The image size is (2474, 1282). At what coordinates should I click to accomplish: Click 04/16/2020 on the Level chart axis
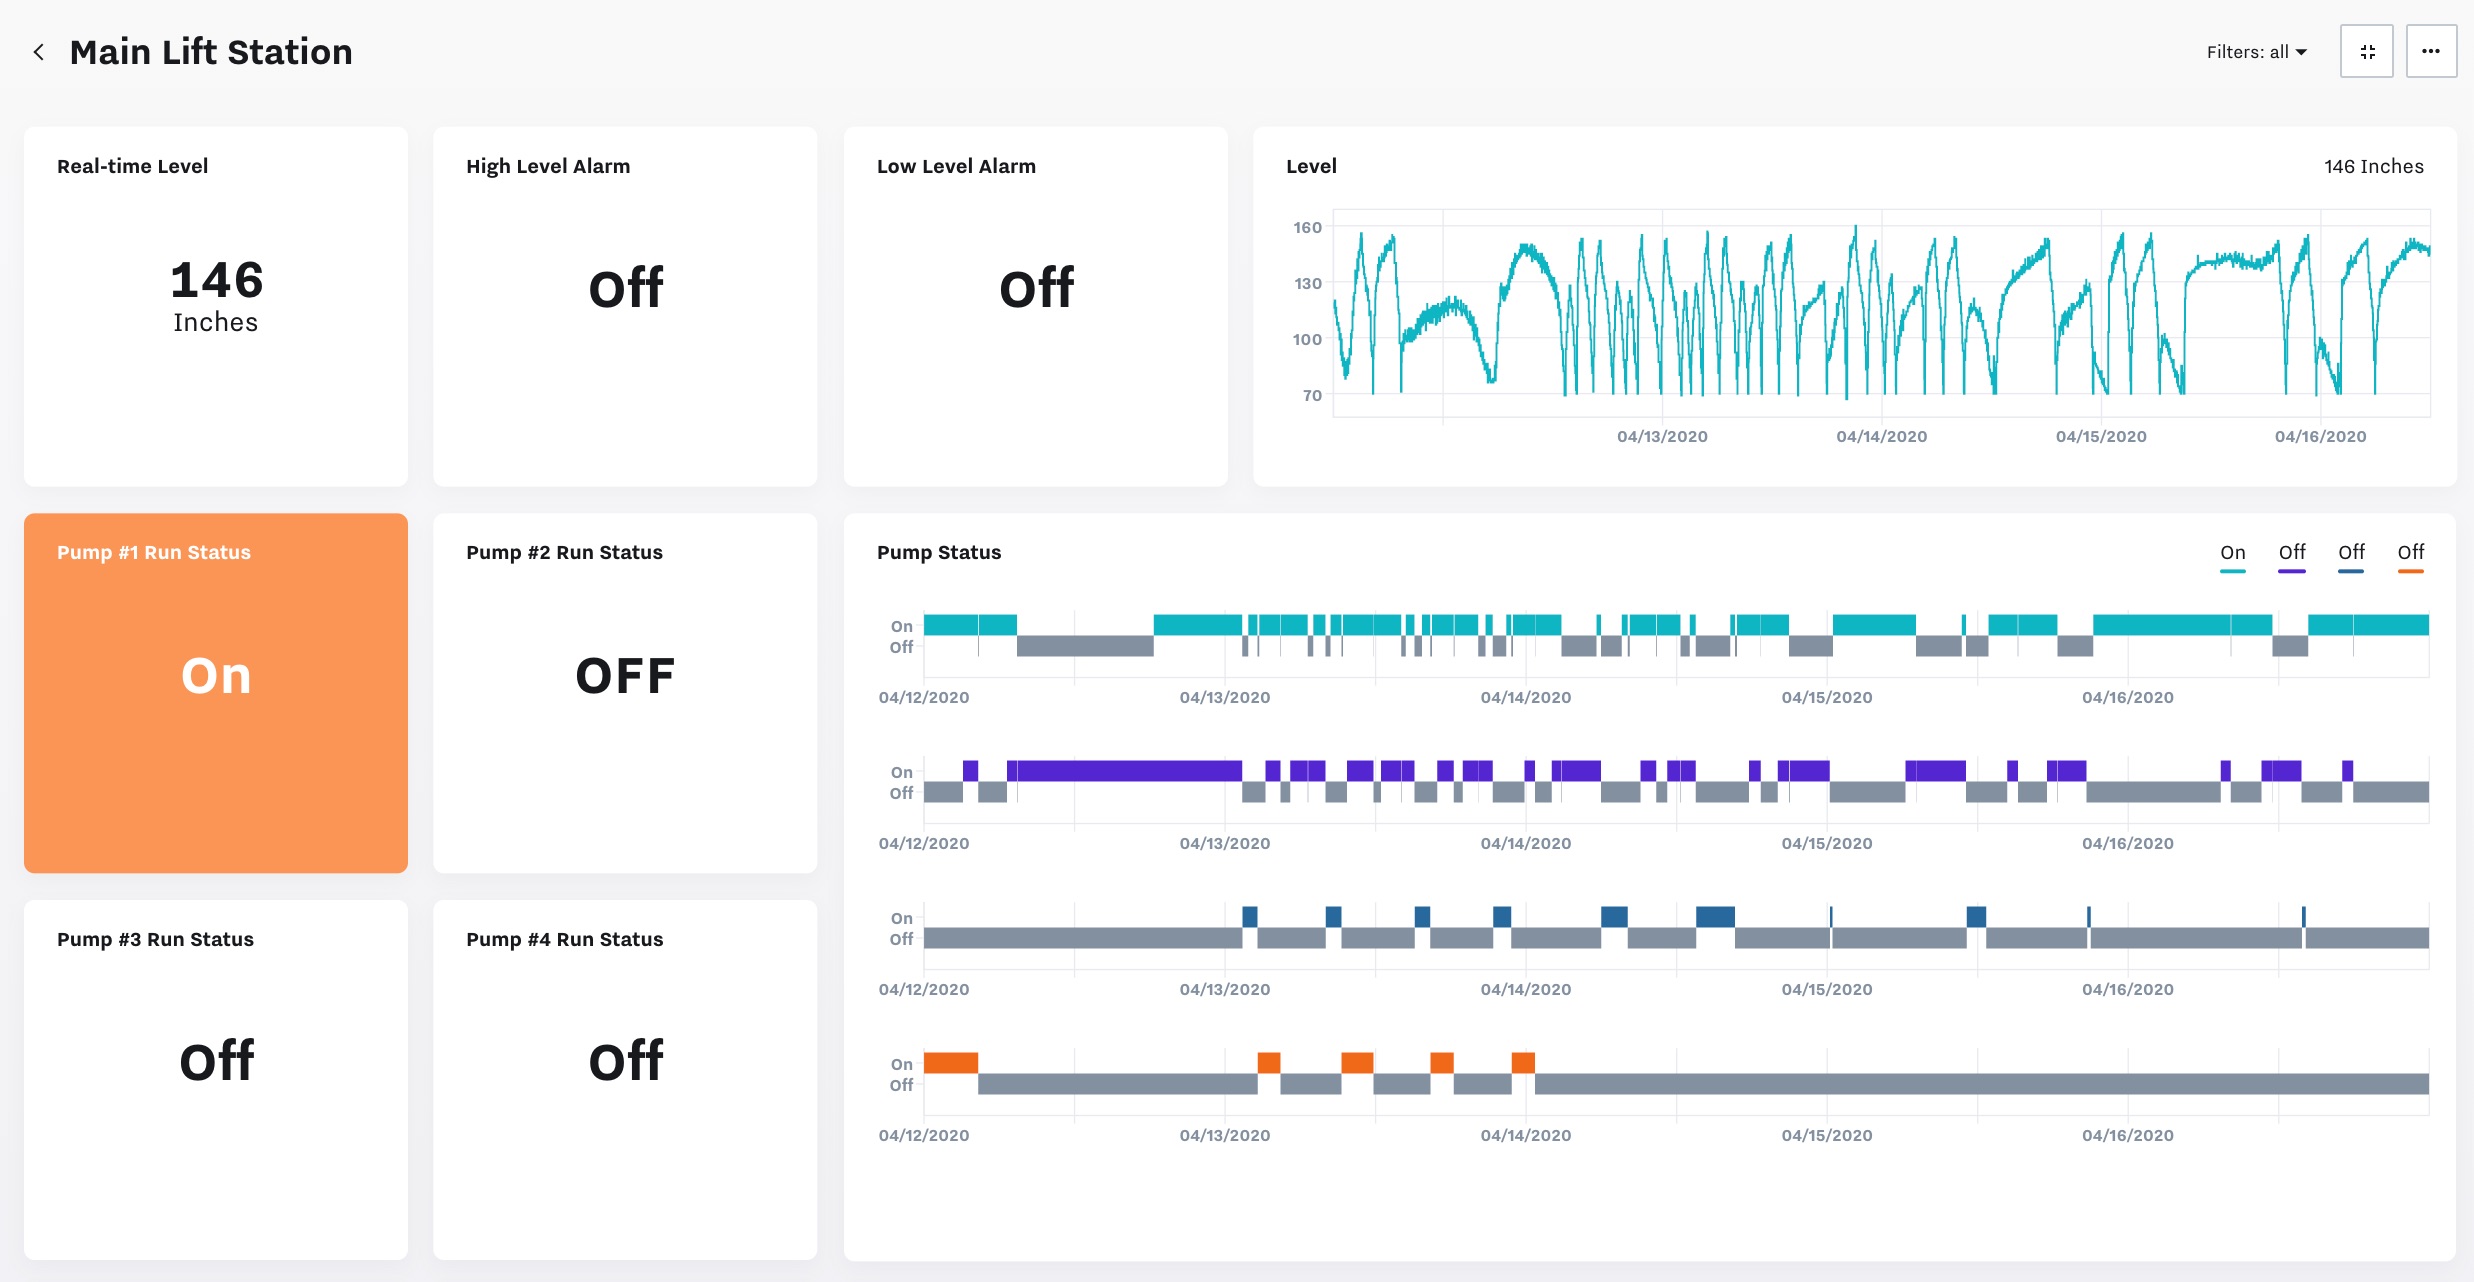click(2320, 436)
